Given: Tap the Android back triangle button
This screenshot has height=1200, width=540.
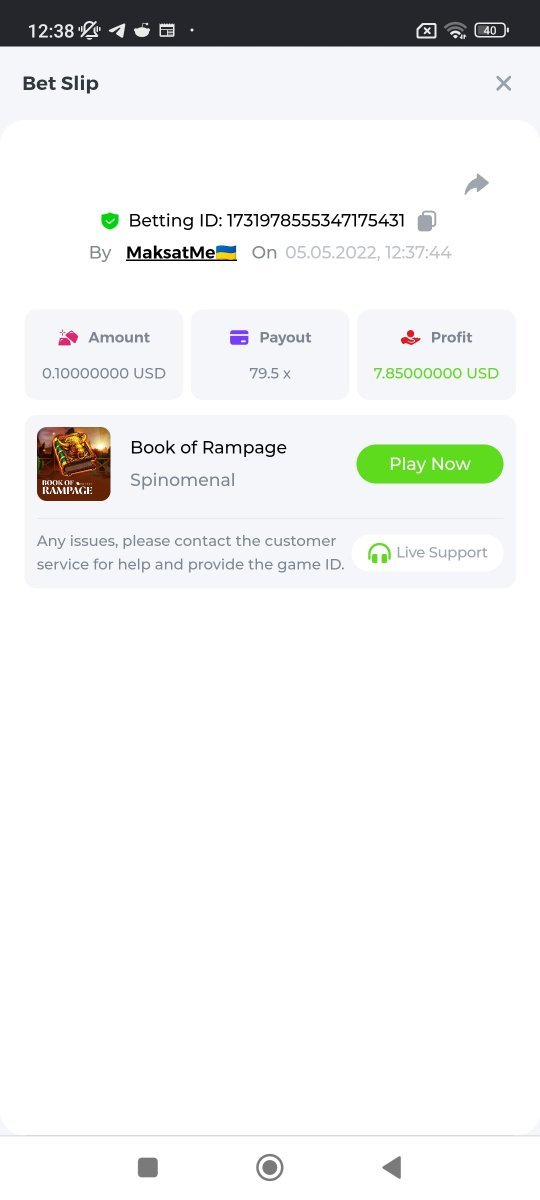Looking at the screenshot, I should [392, 1167].
